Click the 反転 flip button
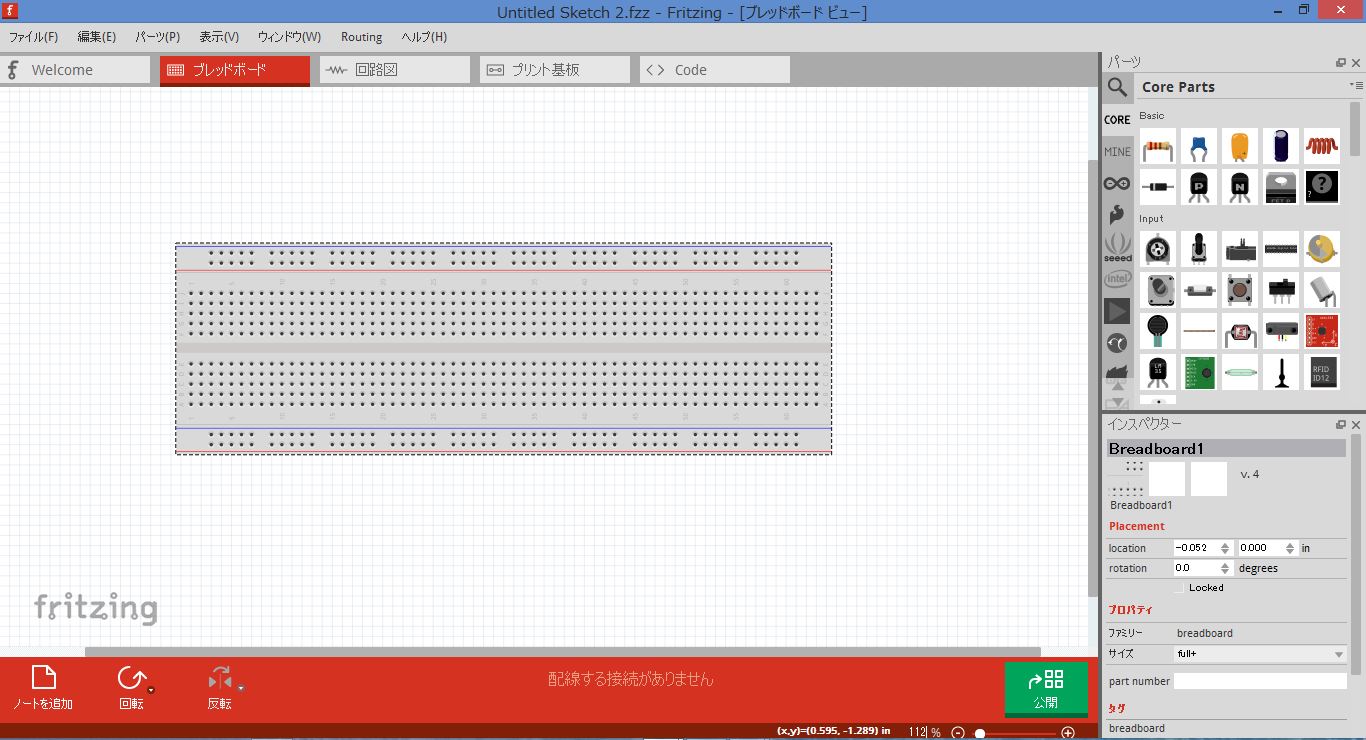This screenshot has height=740, width=1366. pos(220,687)
